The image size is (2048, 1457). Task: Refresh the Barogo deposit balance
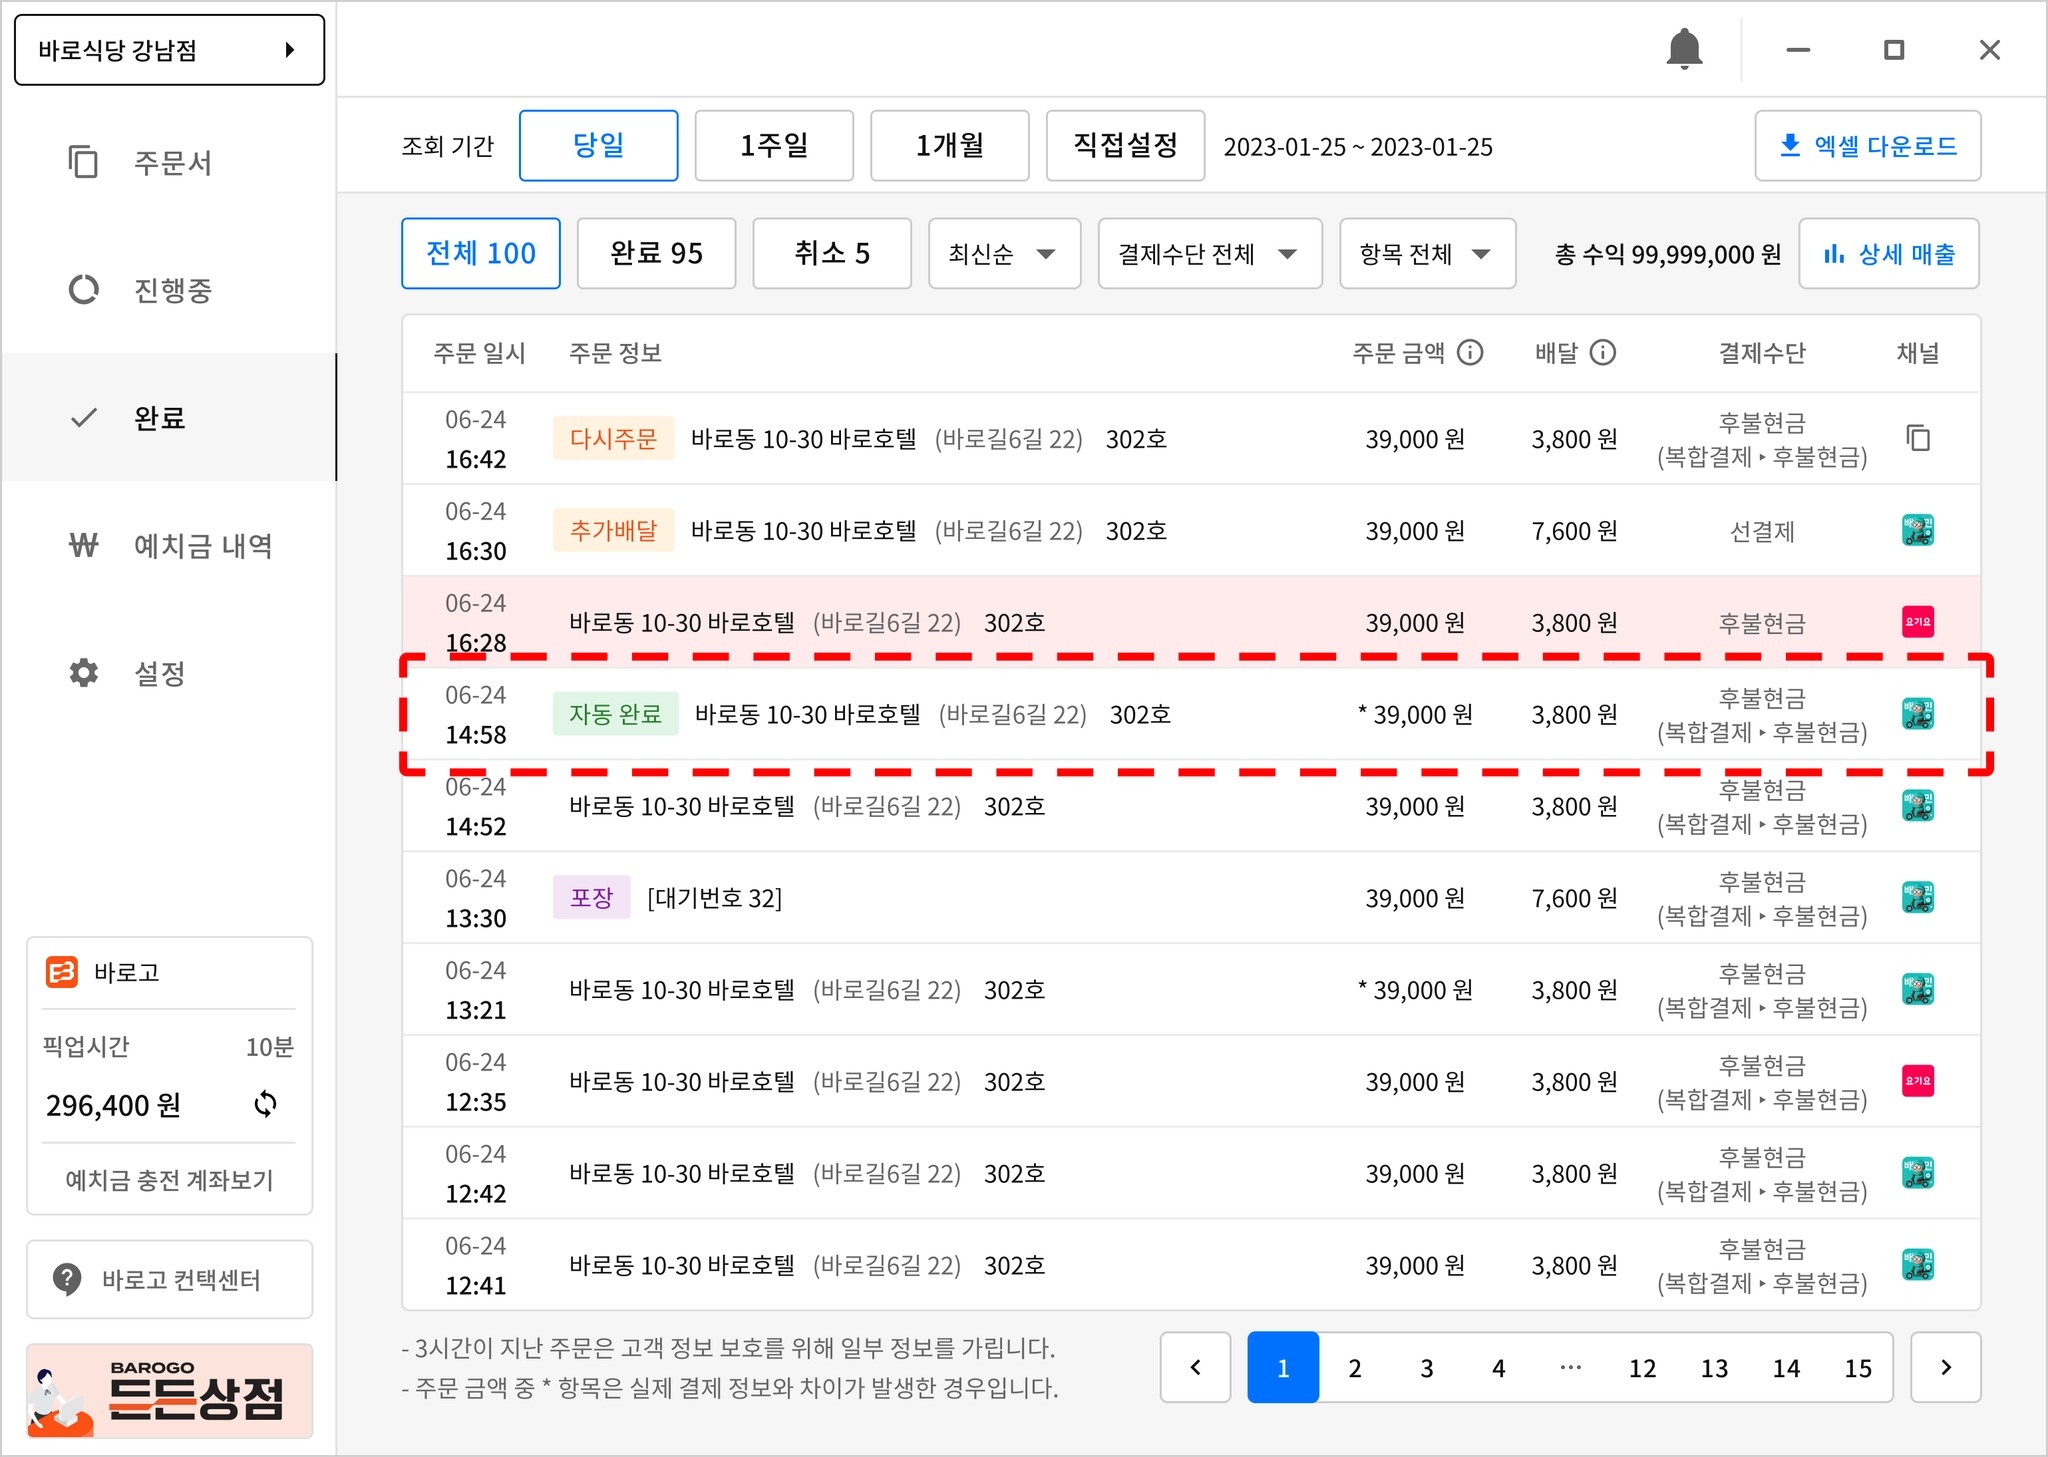265,1104
